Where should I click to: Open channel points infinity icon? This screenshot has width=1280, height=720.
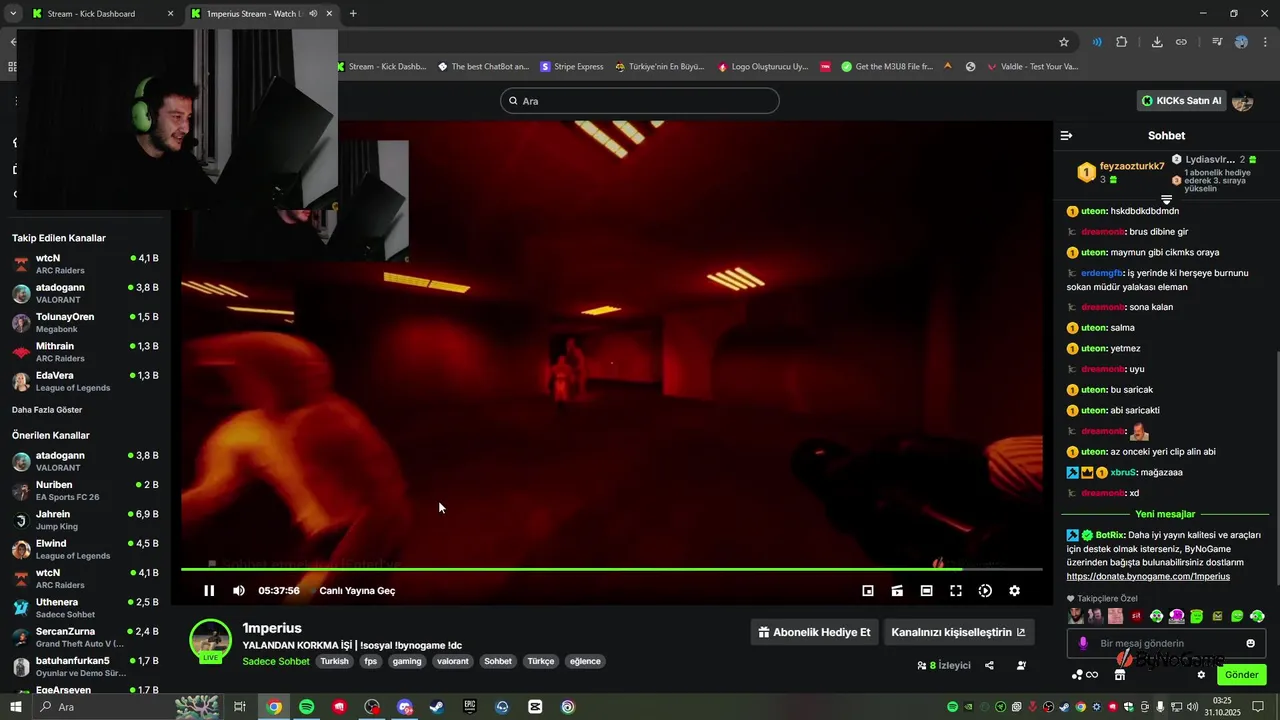(1084, 675)
